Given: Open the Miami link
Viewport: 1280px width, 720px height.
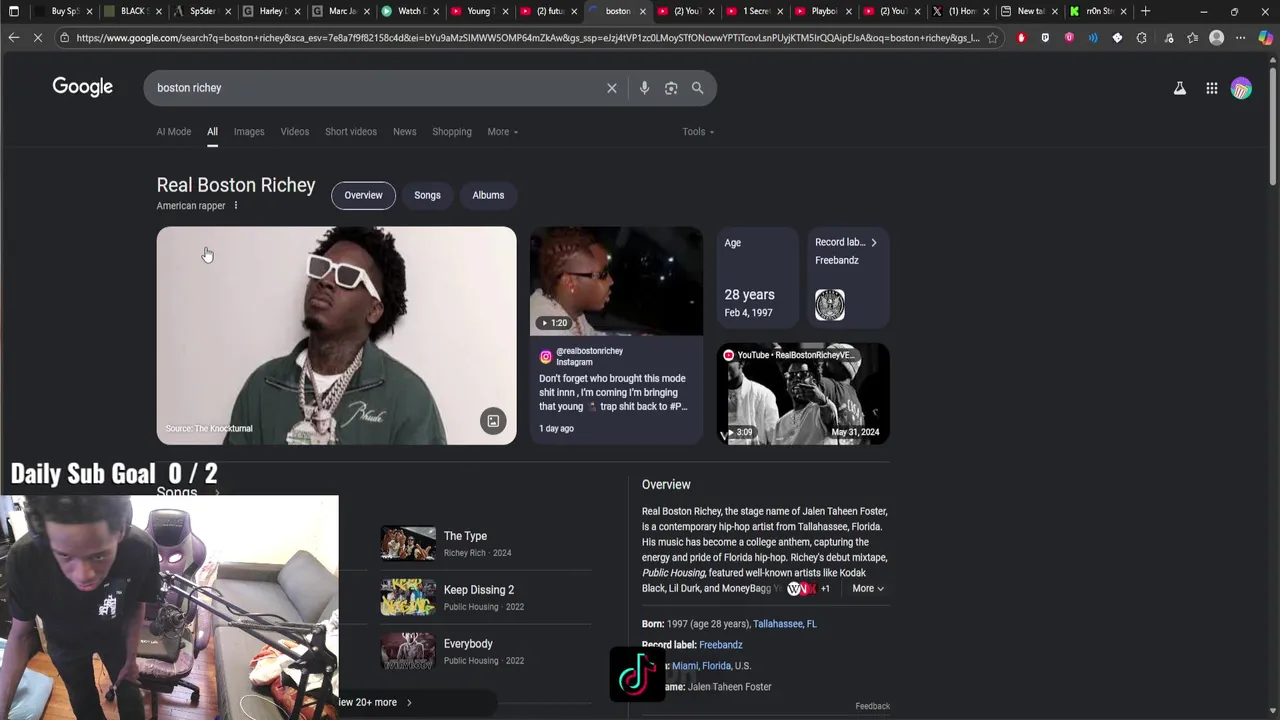Looking at the screenshot, I should [685, 666].
